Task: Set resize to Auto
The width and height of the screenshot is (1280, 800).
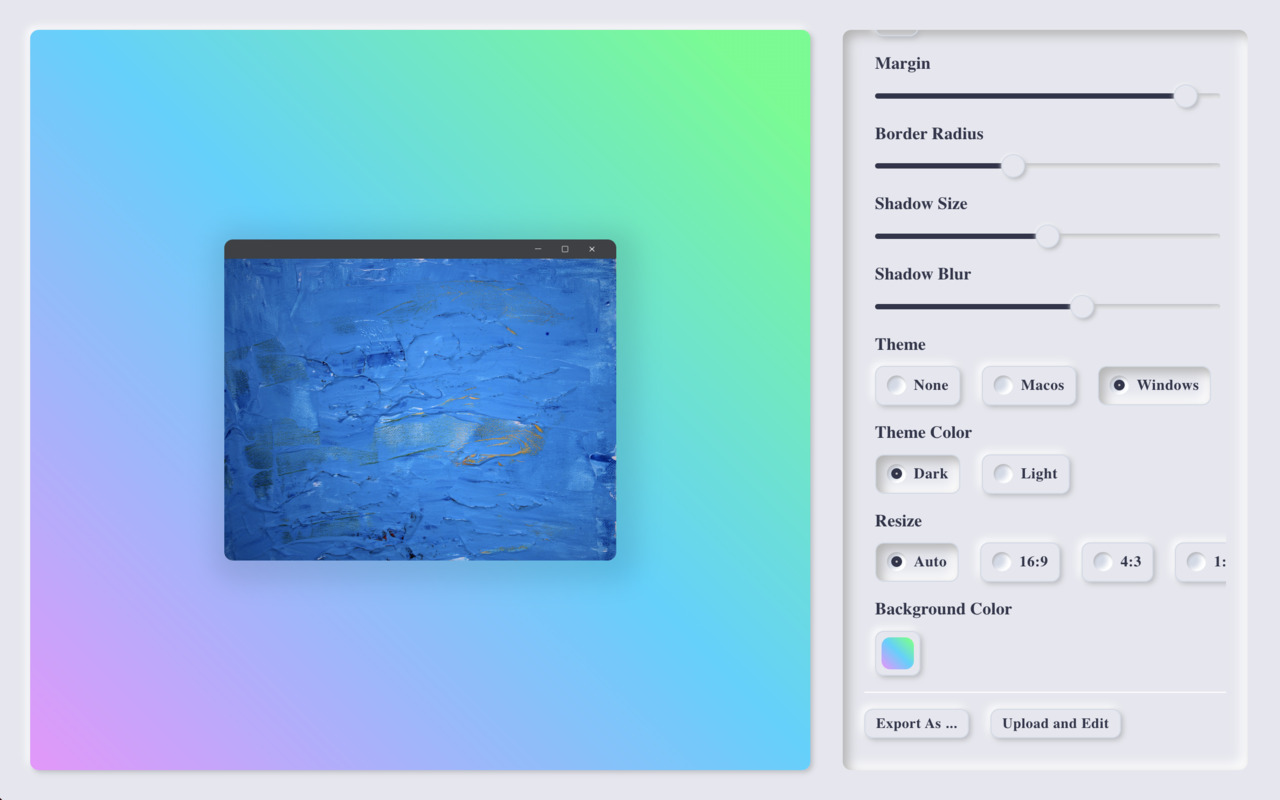Action: [x=917, y=562]
